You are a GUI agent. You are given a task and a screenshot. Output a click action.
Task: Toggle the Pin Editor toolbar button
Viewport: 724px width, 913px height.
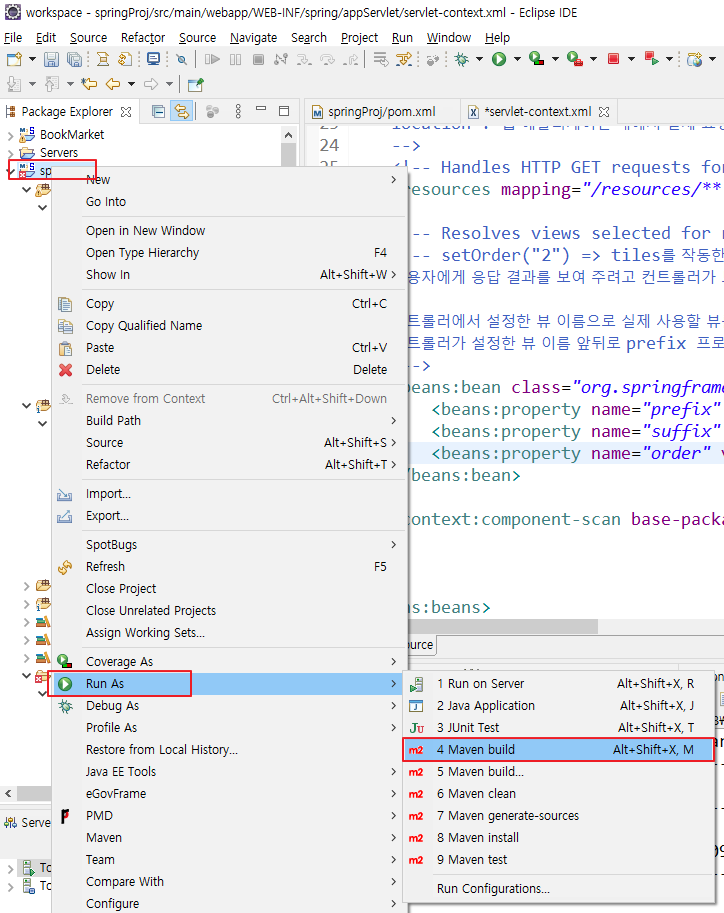tap(196, 84)
